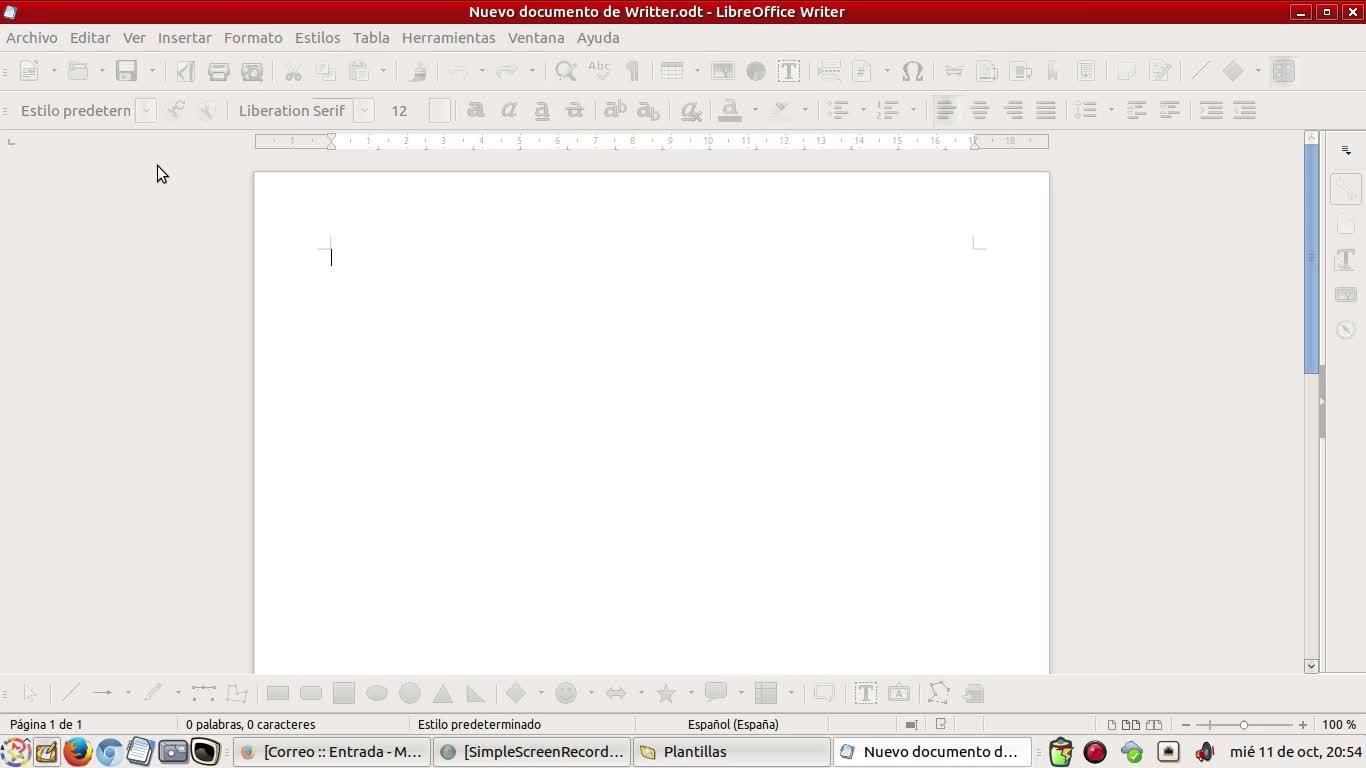Click the vertical scrollbar thumb
This screenshot has width=1366, height=768.
[1312, 260]
